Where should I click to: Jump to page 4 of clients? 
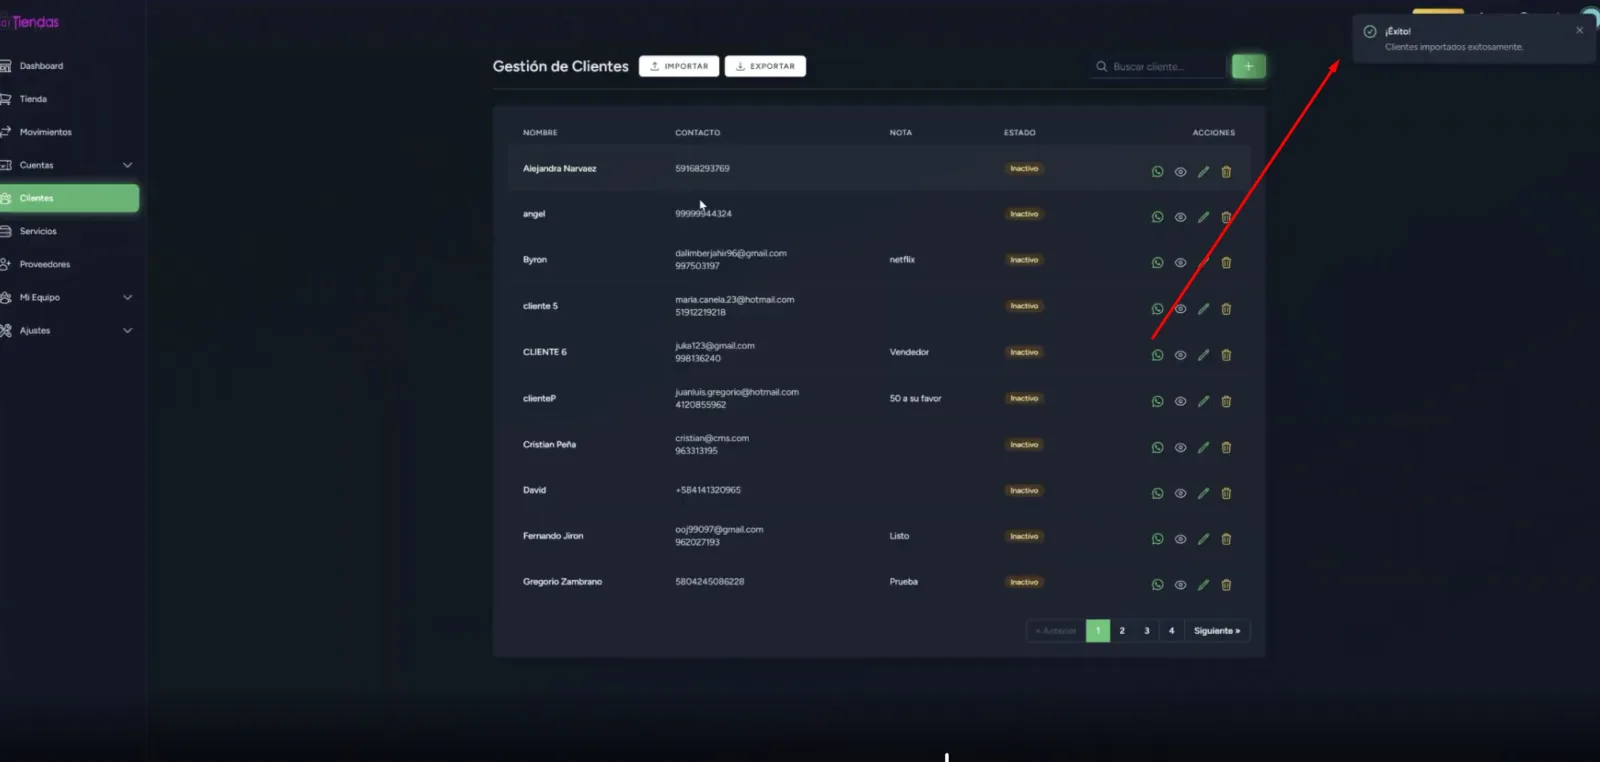pos(1172,631)
